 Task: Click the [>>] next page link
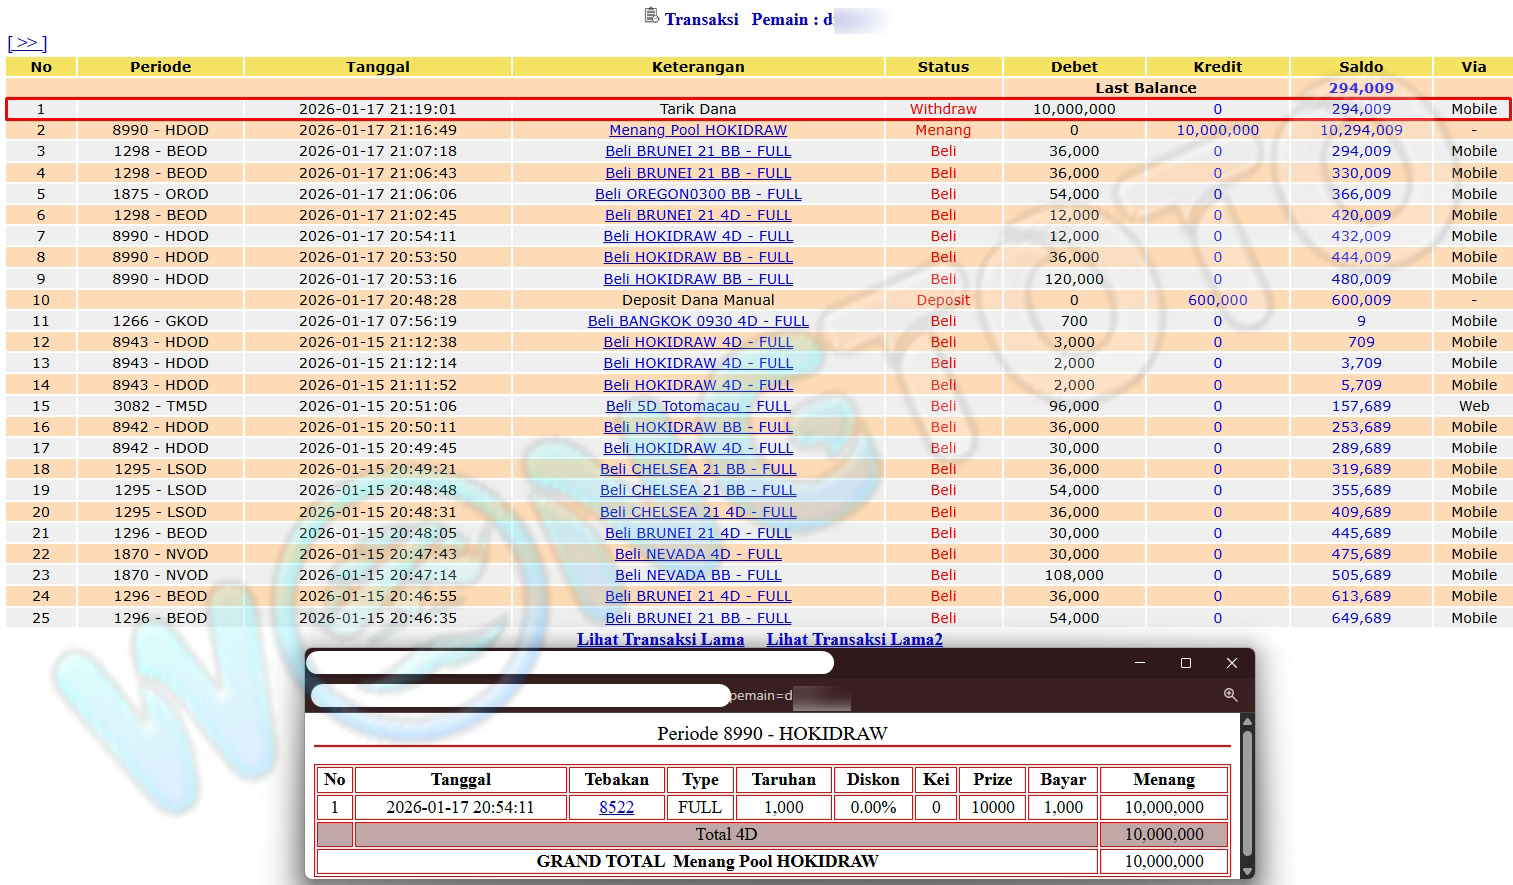[27, 43]
